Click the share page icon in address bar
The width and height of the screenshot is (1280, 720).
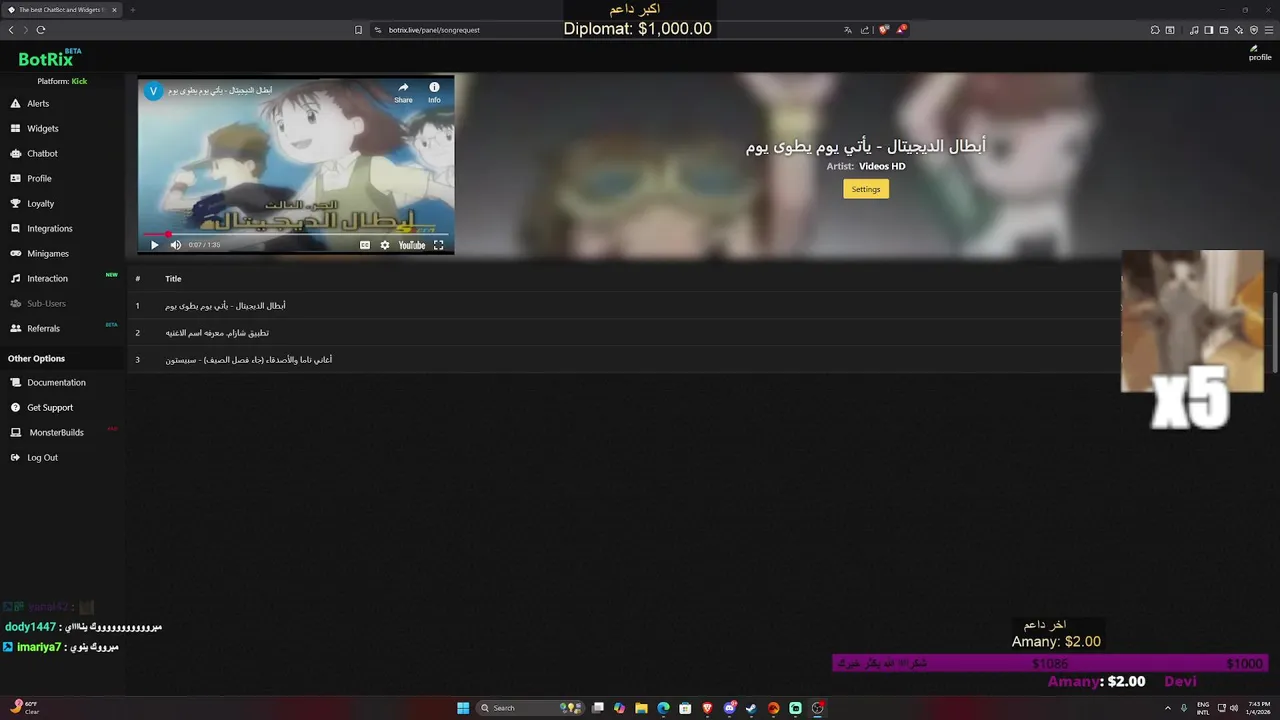click(x=865, y=30)
